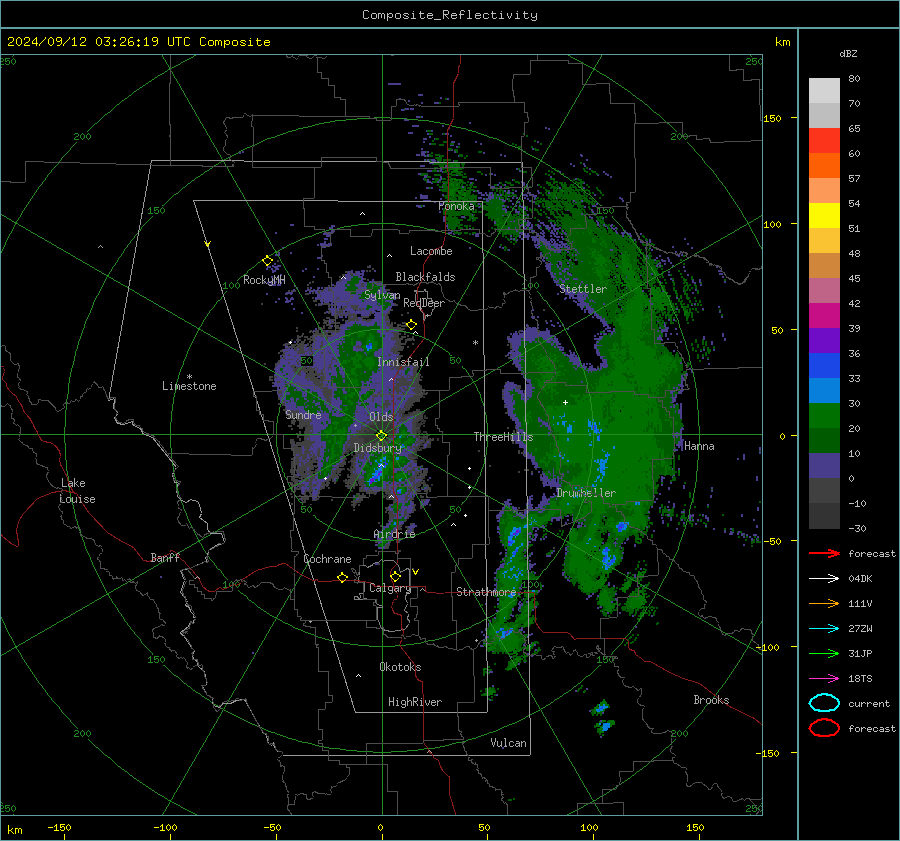Click the dBZ legend heading
The height and width of the screenshot is (841, 900).
[848, 54]
